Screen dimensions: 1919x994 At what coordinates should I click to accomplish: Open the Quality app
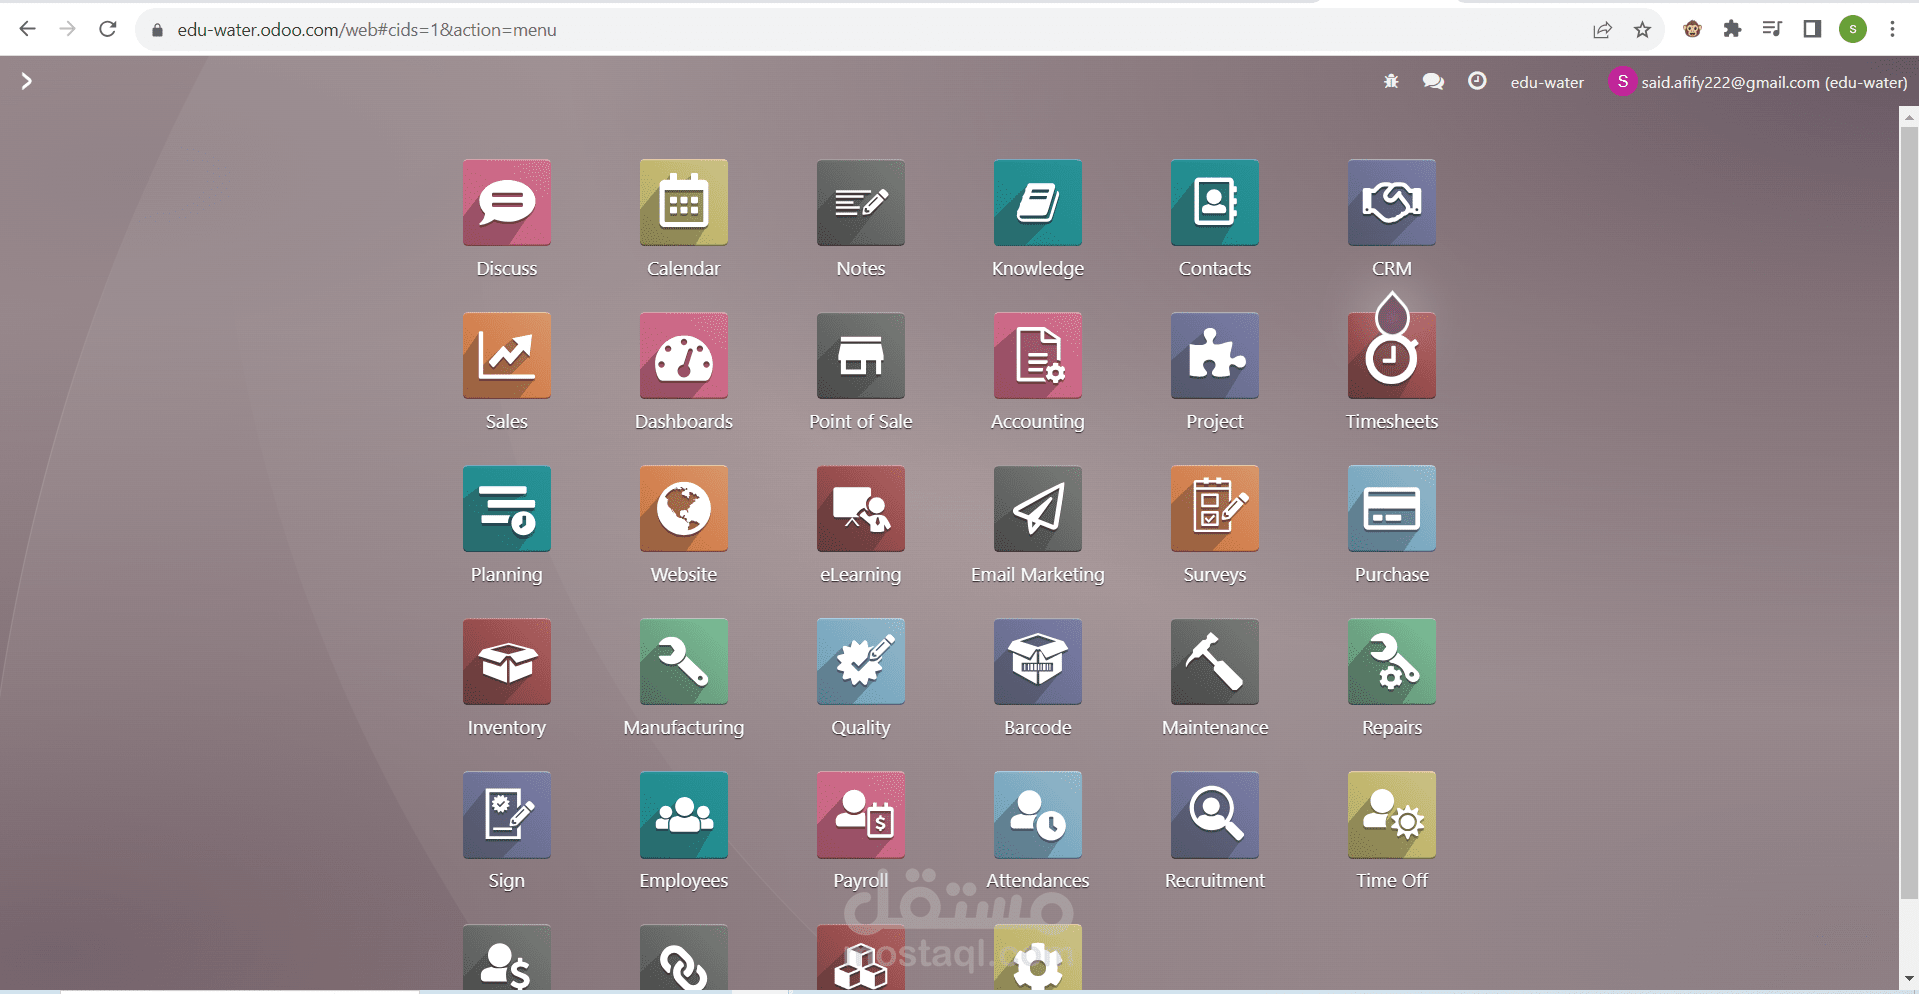[x=861, y=662]
